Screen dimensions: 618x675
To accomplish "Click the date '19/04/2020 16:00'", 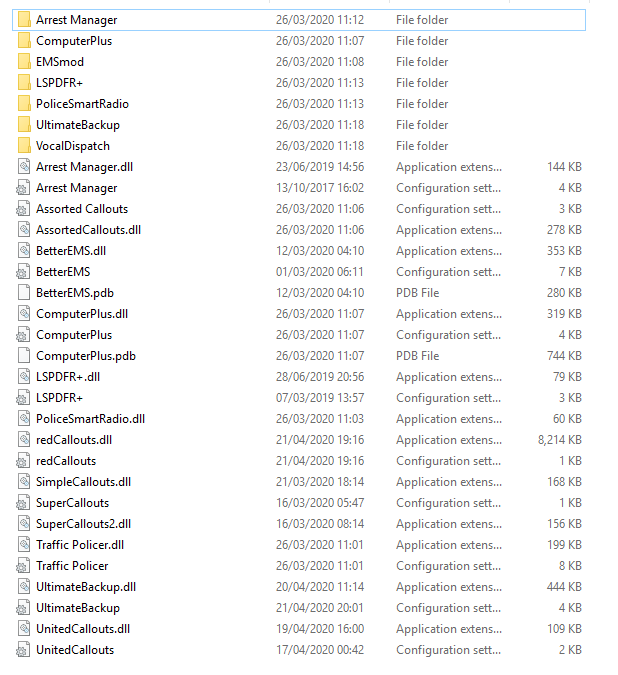I will pos(320,629).
